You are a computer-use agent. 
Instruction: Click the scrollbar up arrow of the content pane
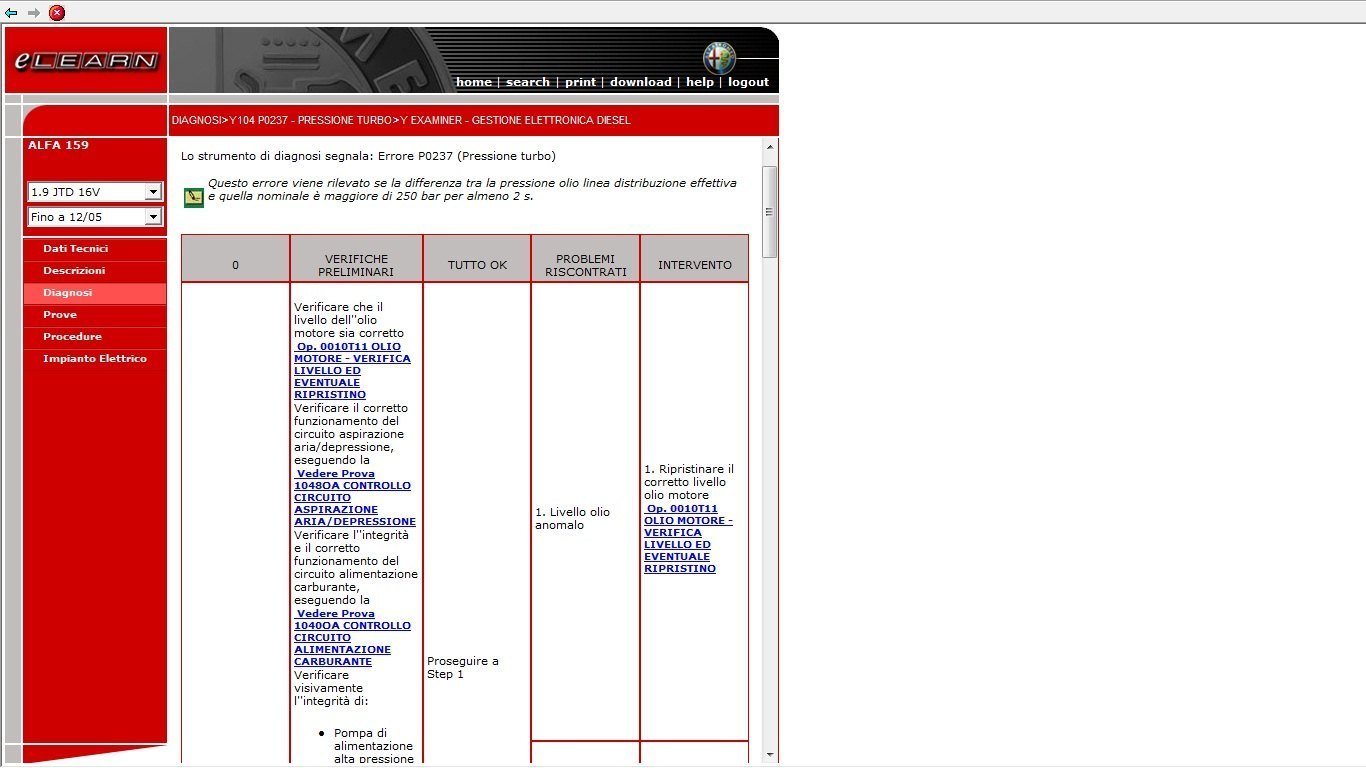click(769, 147)
